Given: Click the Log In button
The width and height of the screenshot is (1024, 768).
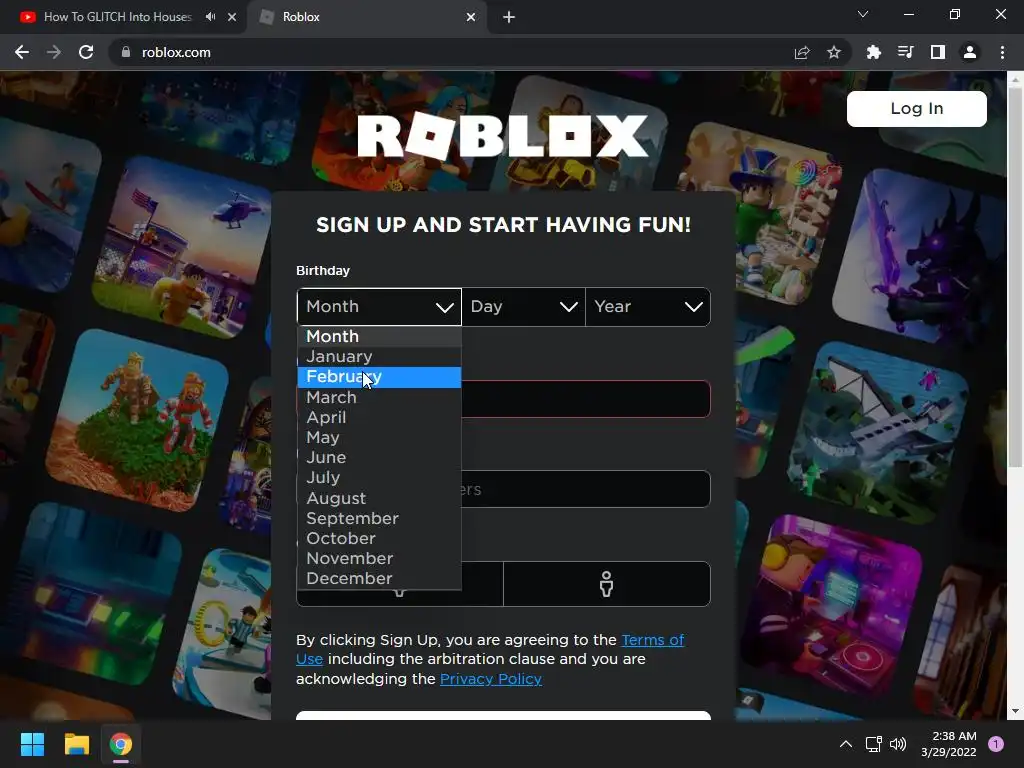Looking at the screenshot, I should point(916,108).
